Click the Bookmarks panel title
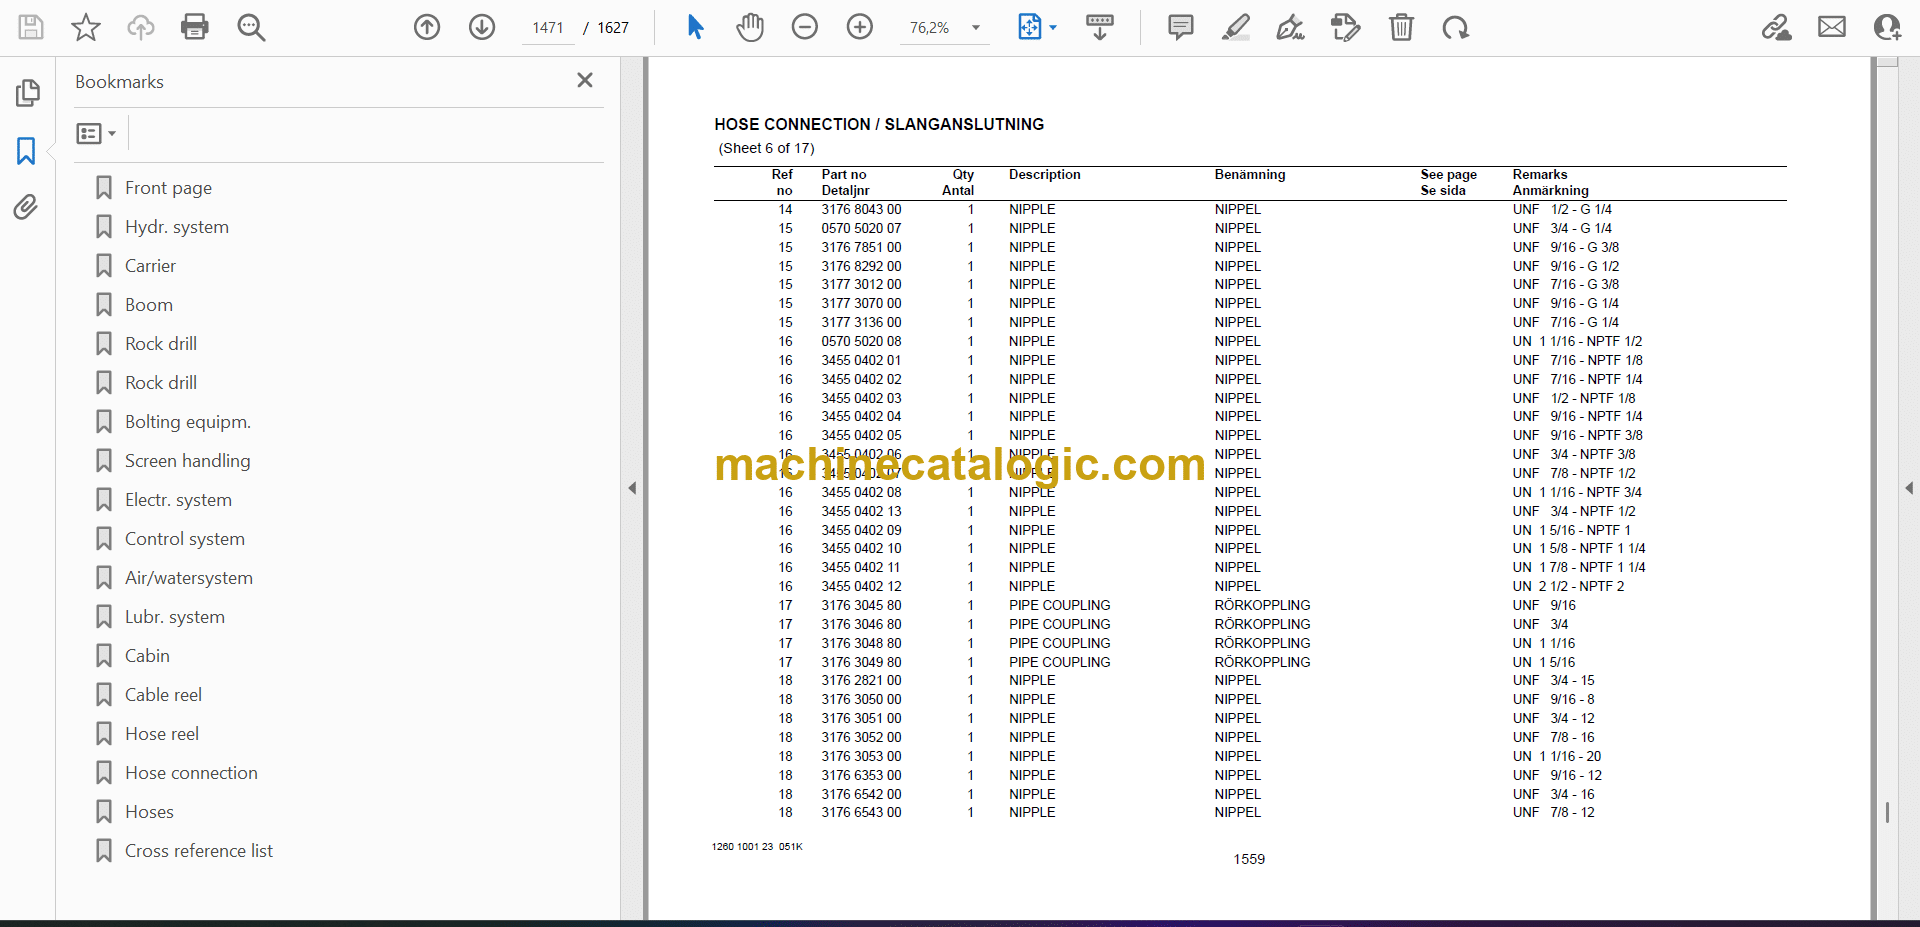The height and width of the screenshot is (927, 1920). [119, 82]
